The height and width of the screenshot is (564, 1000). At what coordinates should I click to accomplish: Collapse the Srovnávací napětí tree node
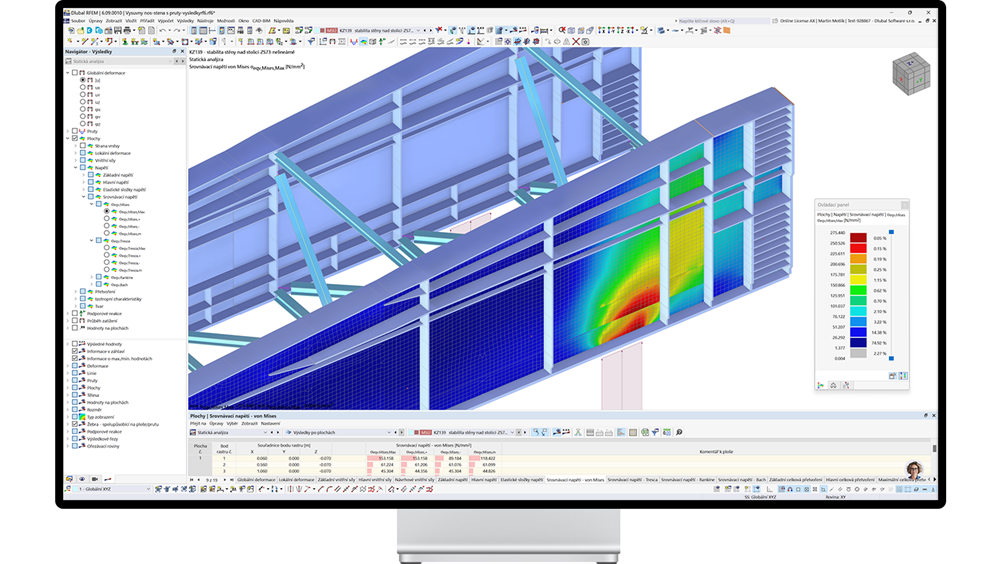click(x=84, y=197)
